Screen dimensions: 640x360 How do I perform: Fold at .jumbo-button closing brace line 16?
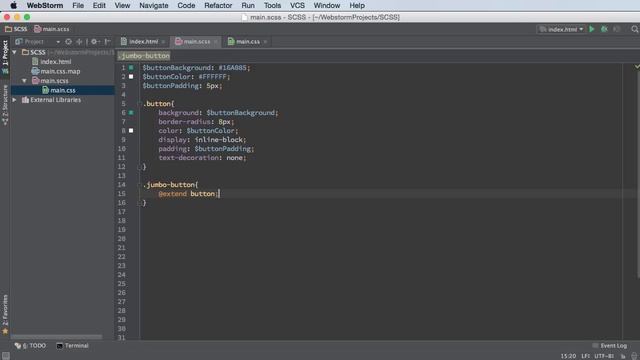140,202
